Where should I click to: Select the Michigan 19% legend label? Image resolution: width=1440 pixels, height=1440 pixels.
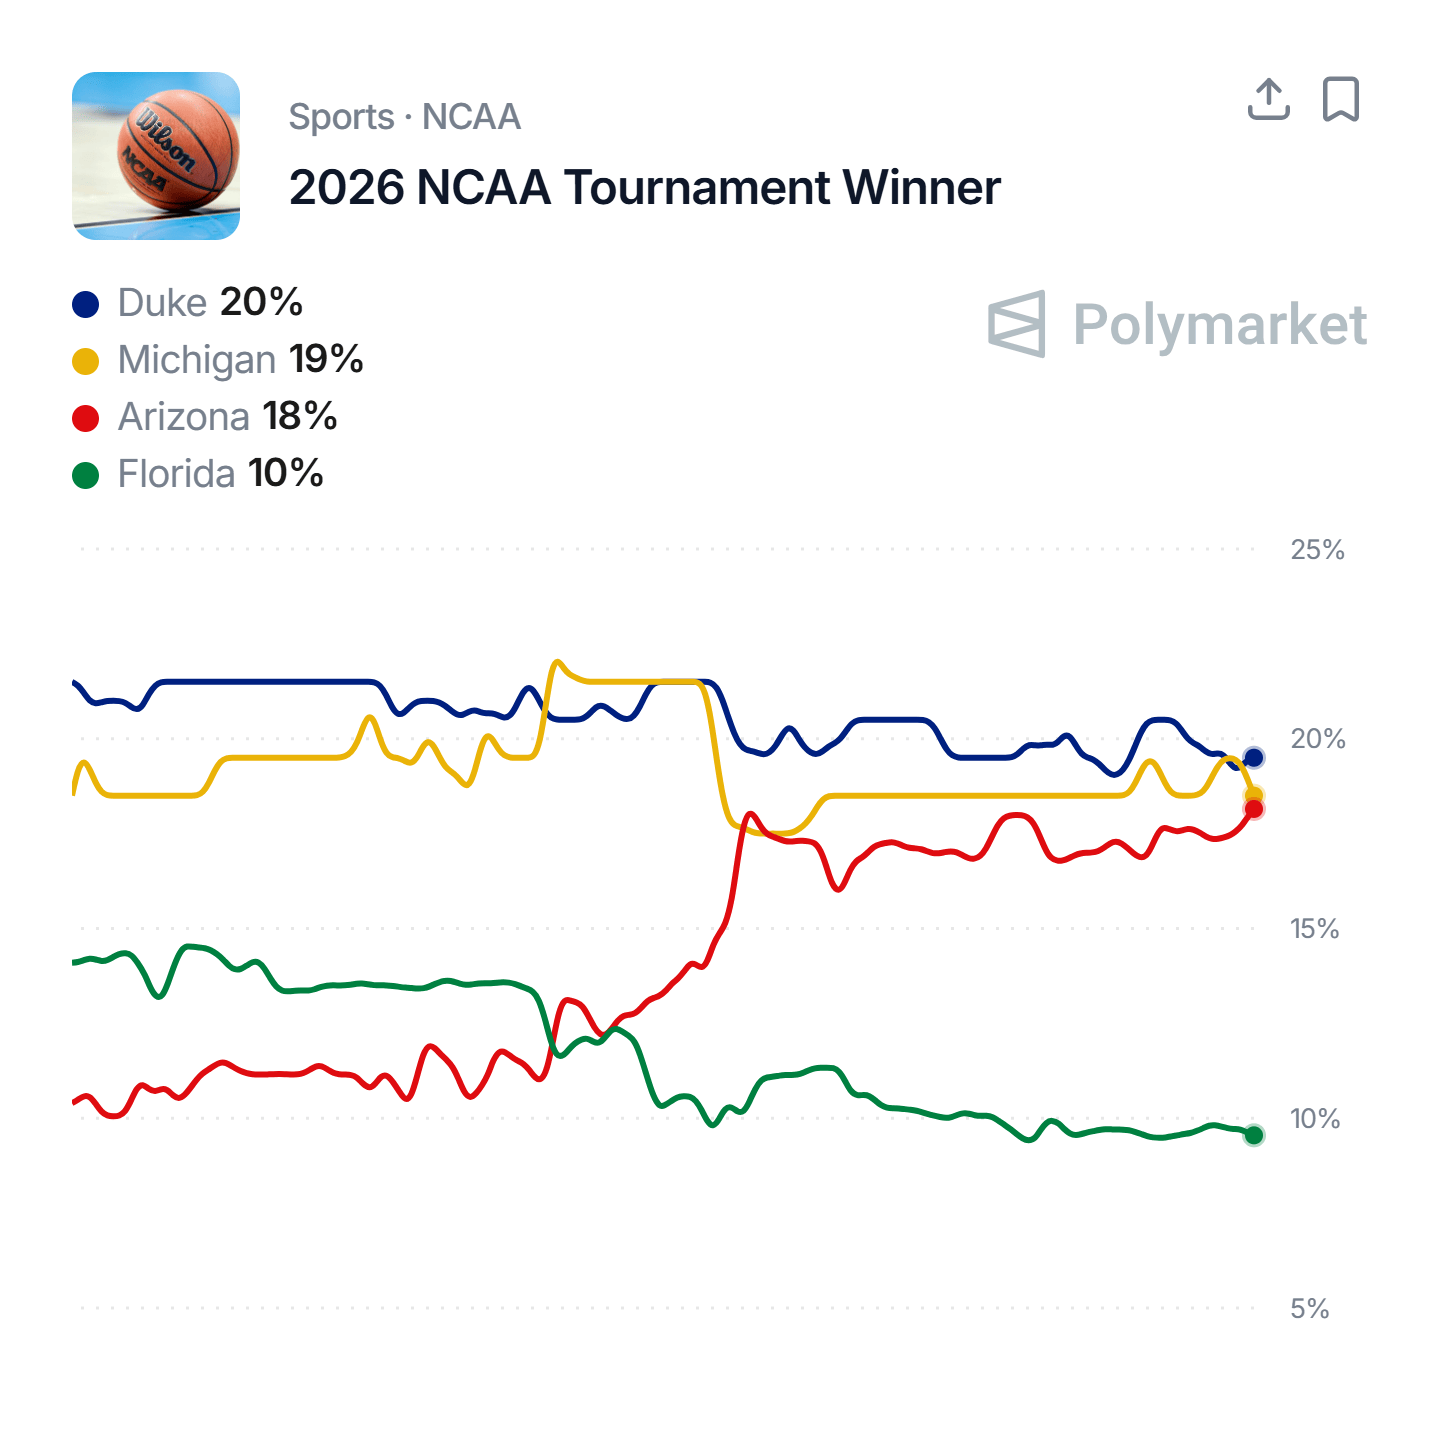coord(240,360)
